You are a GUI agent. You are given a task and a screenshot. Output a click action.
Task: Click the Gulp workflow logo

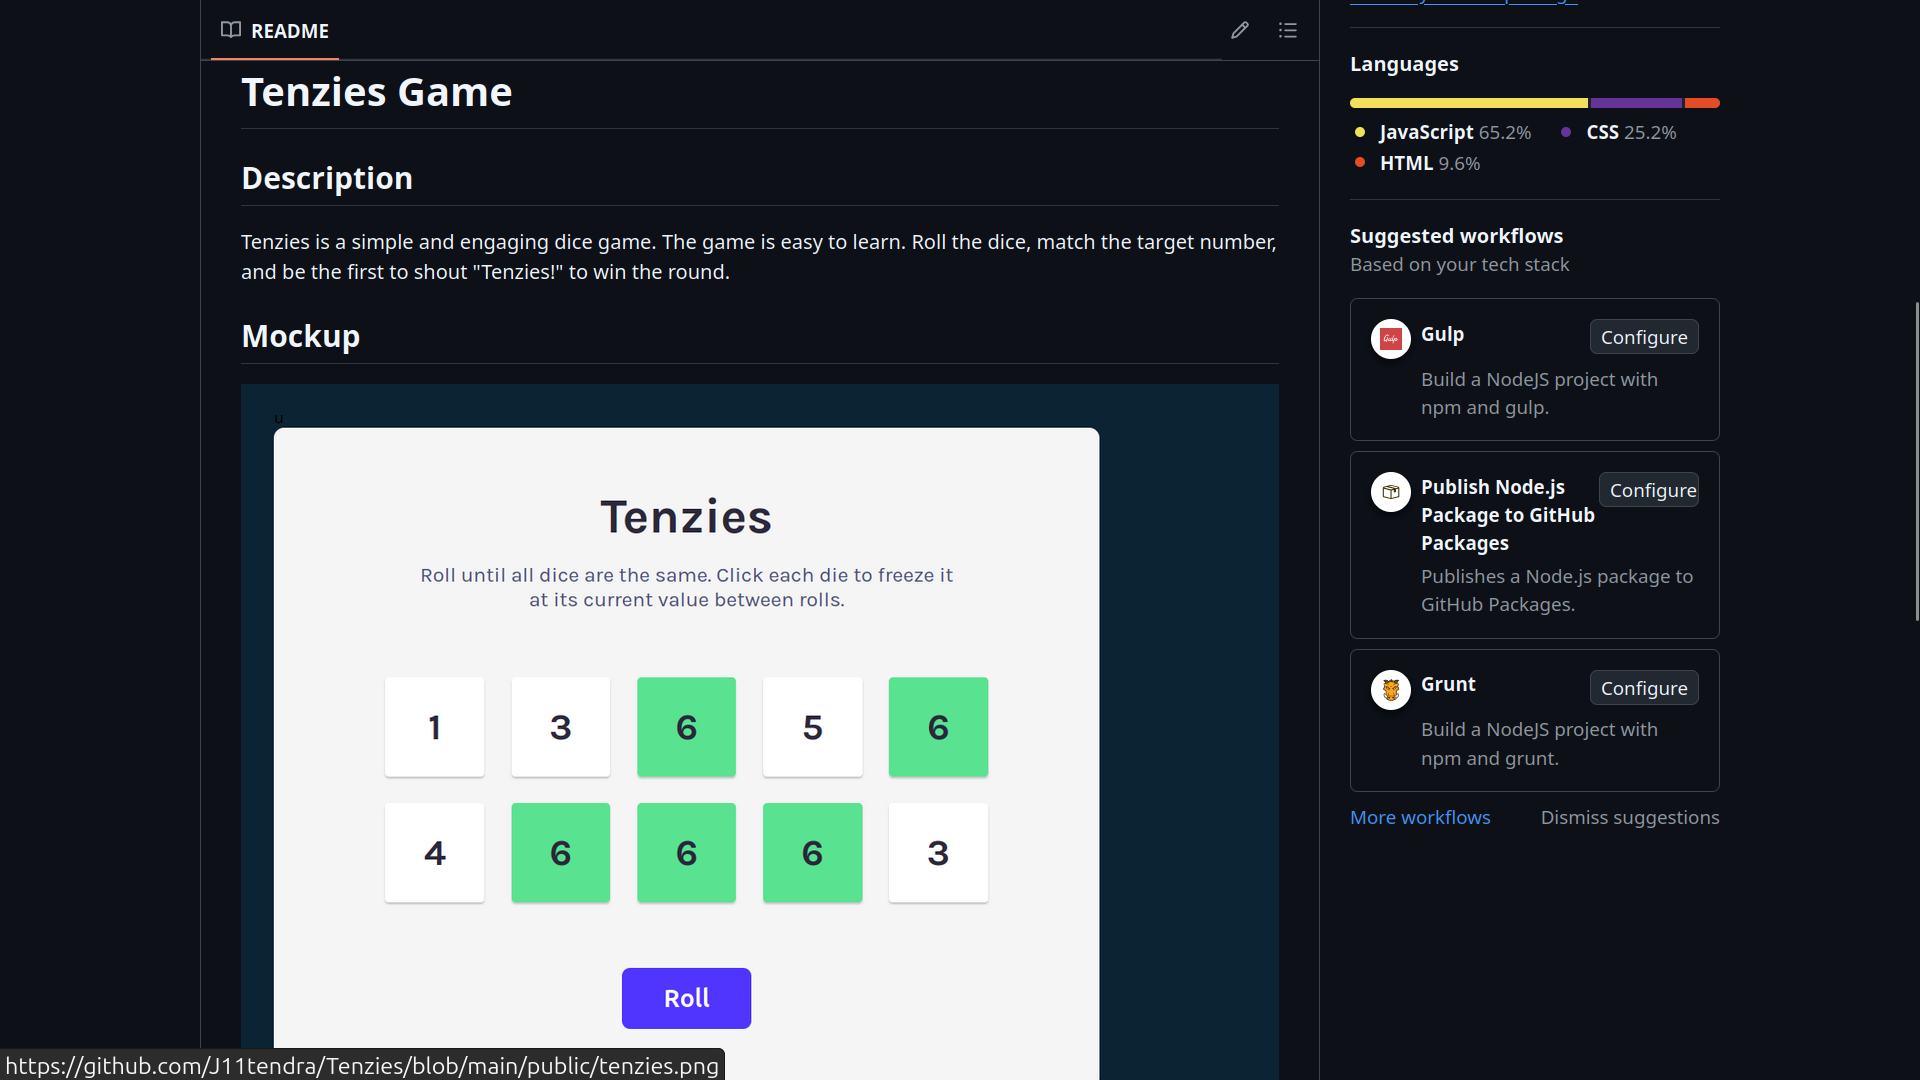coord(1390,339)
